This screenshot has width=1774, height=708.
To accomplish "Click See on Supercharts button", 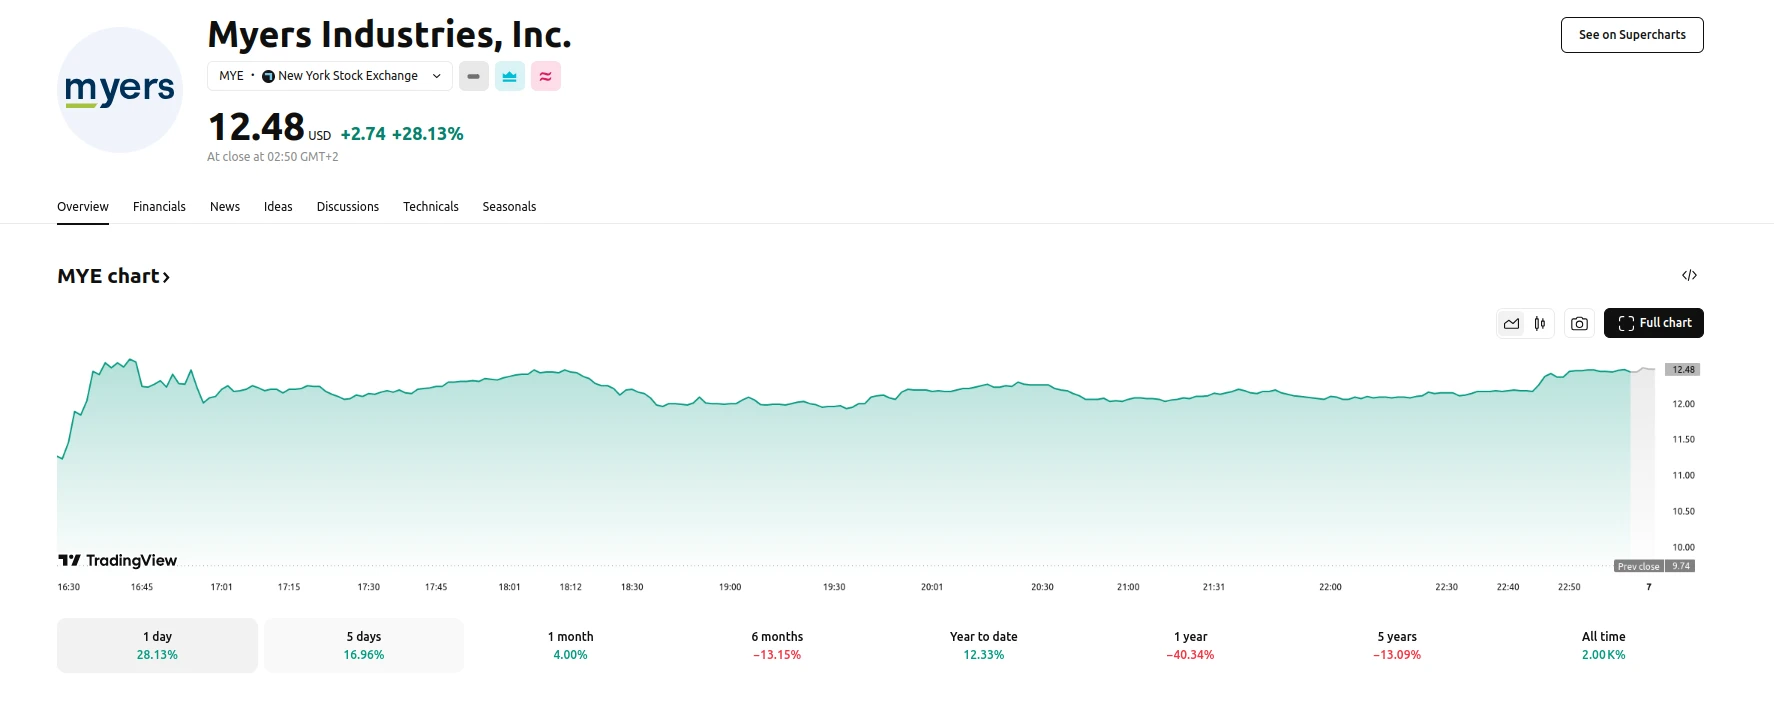I will (x=1631, y=34).
